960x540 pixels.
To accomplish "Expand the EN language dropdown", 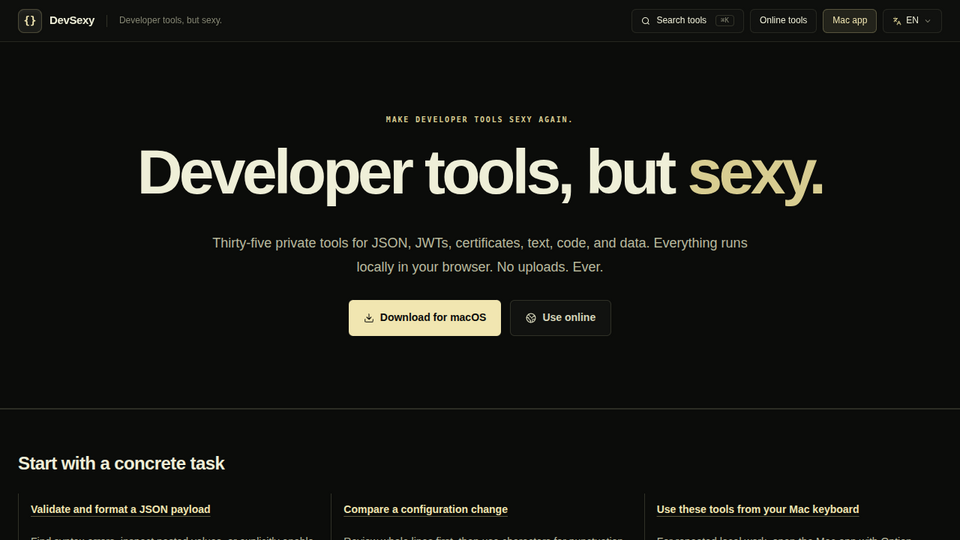I will pos(912,21).
